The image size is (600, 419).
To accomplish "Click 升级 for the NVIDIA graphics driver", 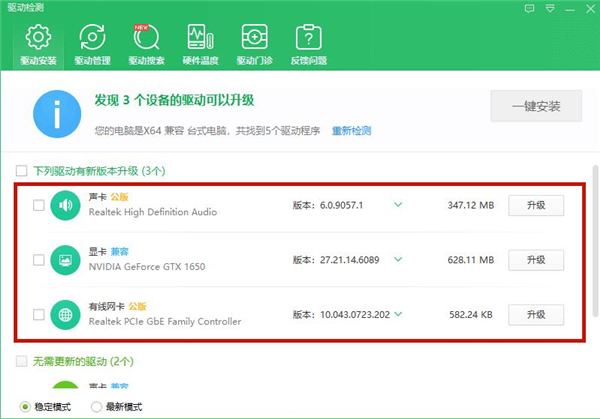I will [537, 260].
